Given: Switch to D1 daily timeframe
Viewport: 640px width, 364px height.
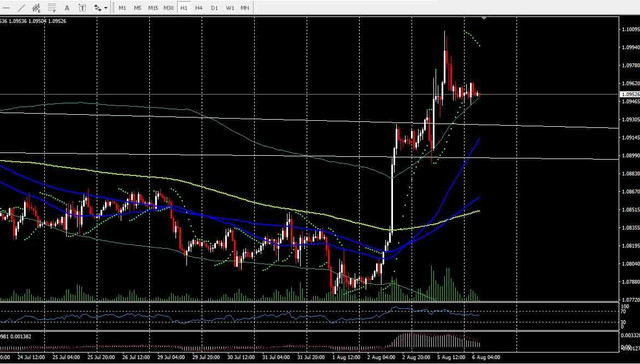Looking at the screenshot, I should coord(214,8).
